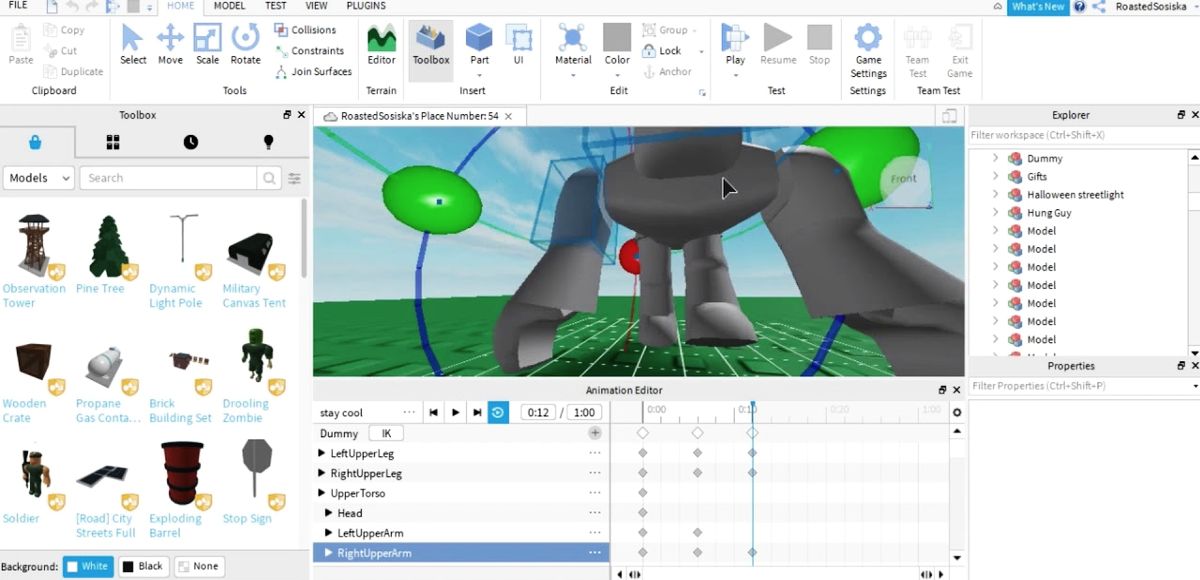Open the UI insert tool
The height and width of the screenshot is (580, 1200).
coord(519,45)
